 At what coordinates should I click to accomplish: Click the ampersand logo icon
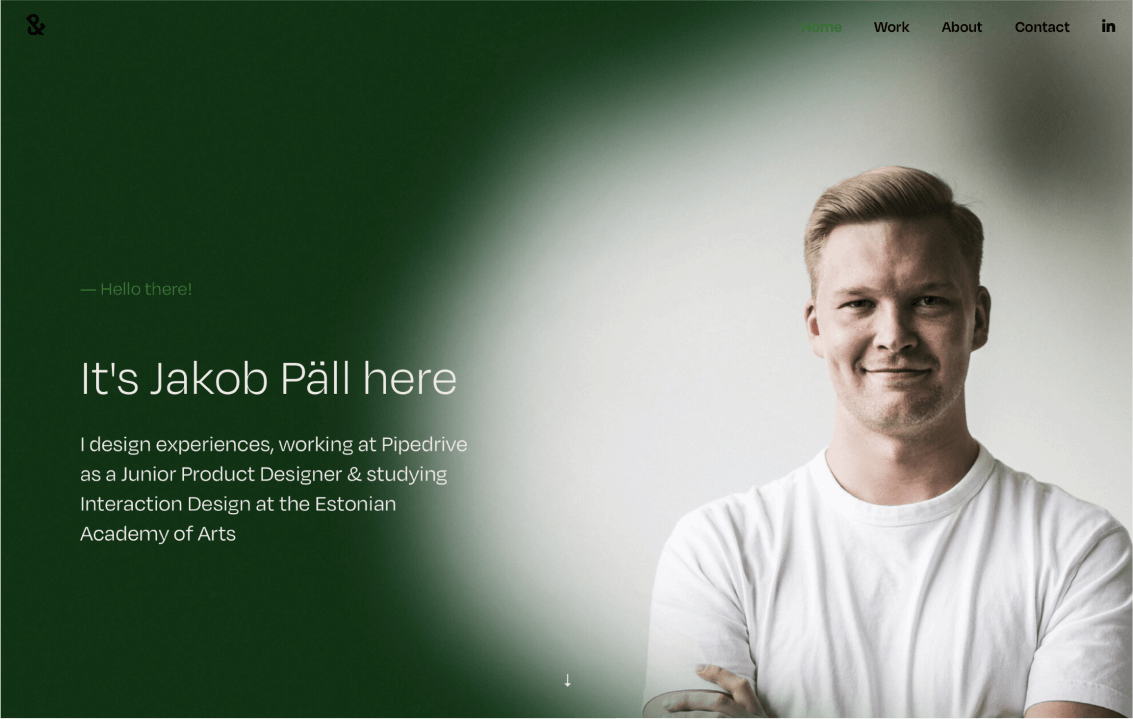(x=35, y=25)
